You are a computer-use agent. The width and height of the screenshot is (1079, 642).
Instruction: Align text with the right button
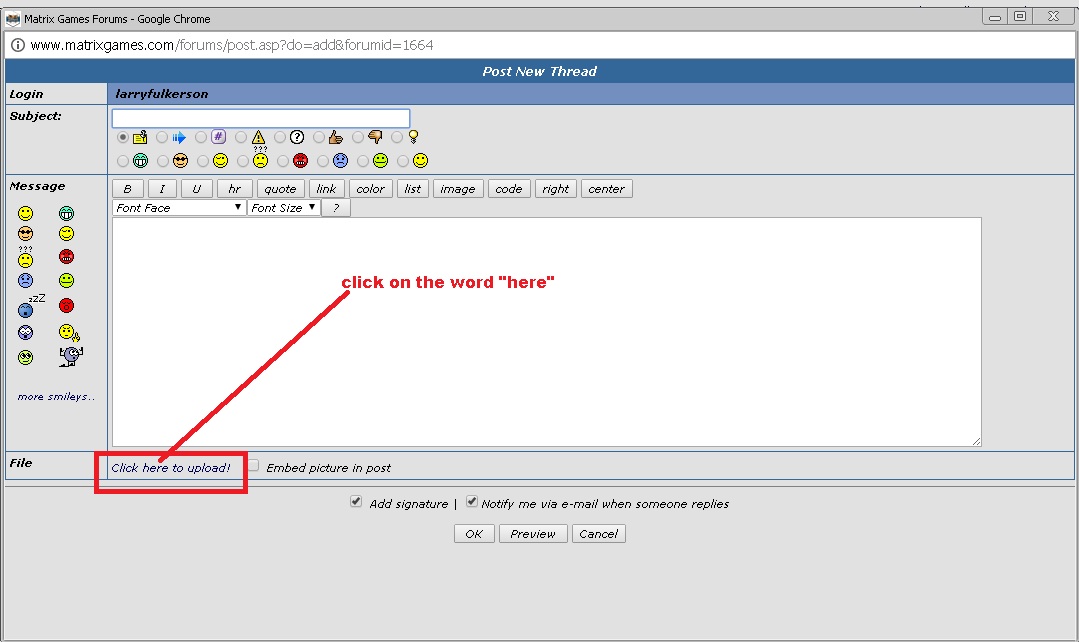pyautogui.click(x=555, y=189)
